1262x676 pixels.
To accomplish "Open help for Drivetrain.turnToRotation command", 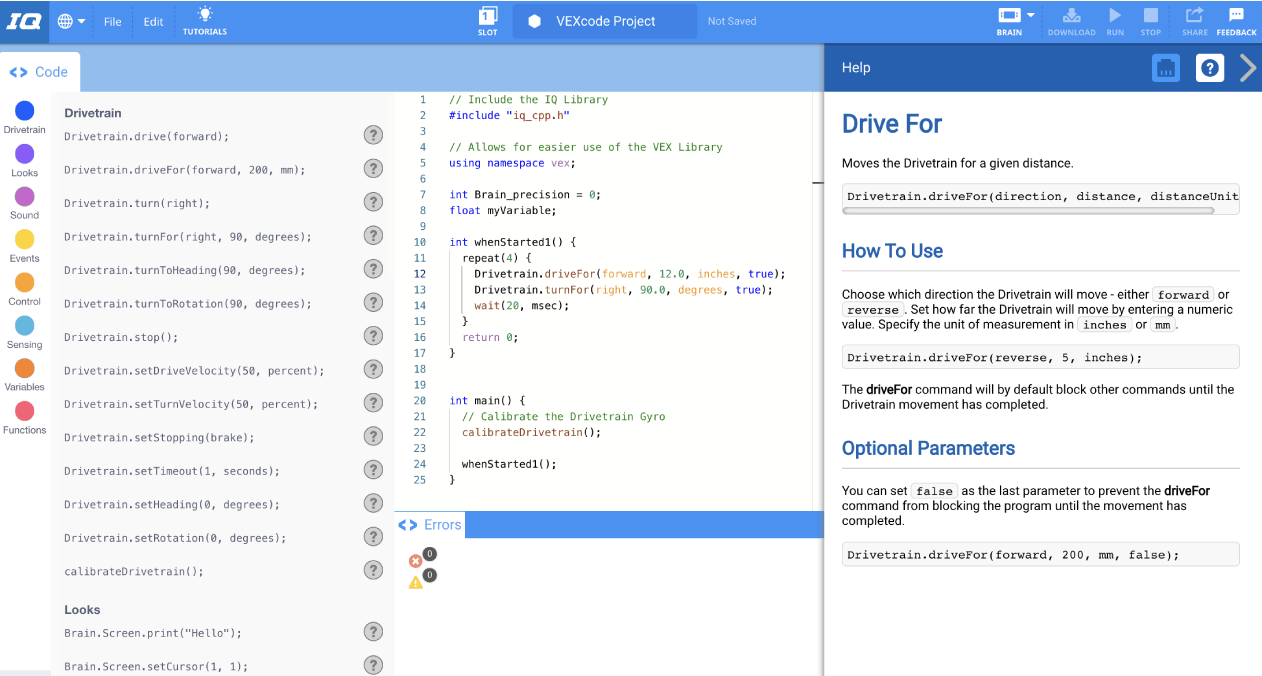I will (x=373, y=303).
